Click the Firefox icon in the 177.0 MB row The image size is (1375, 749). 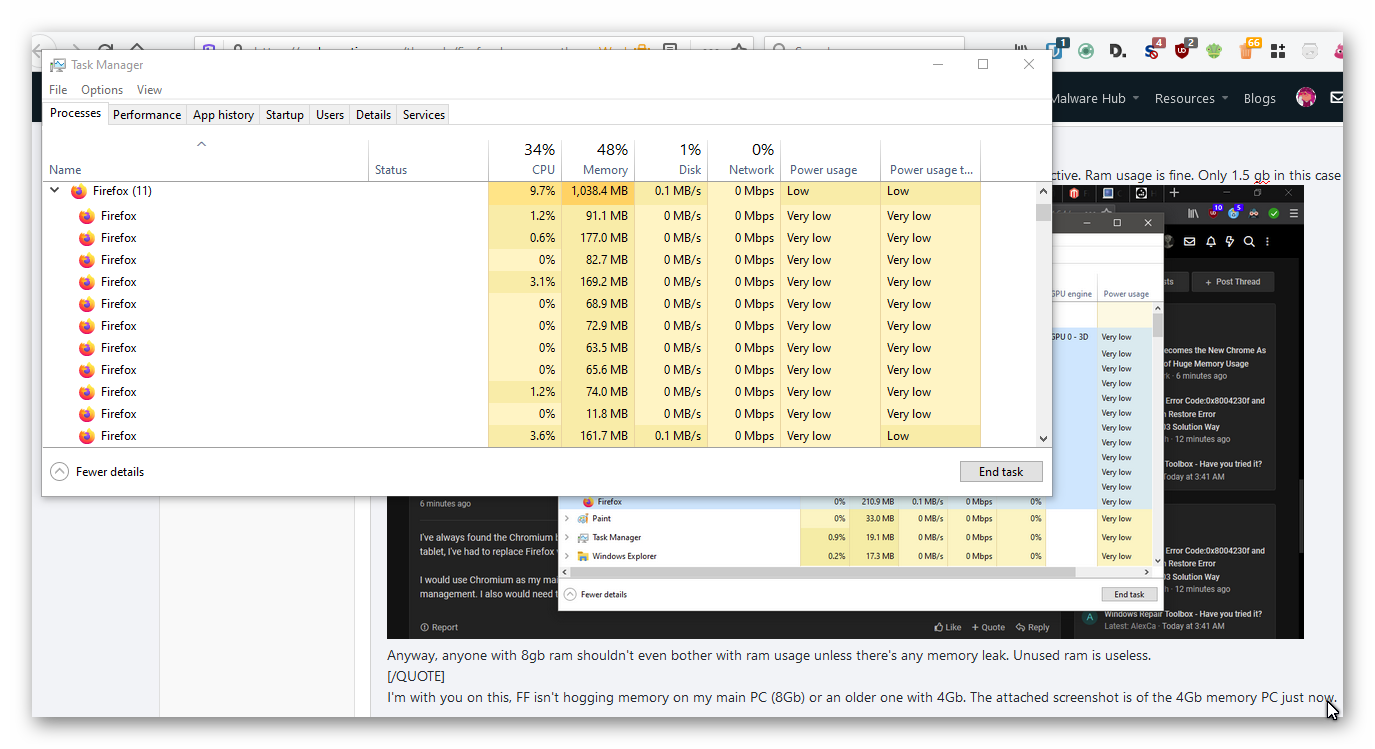coord(87,238)
